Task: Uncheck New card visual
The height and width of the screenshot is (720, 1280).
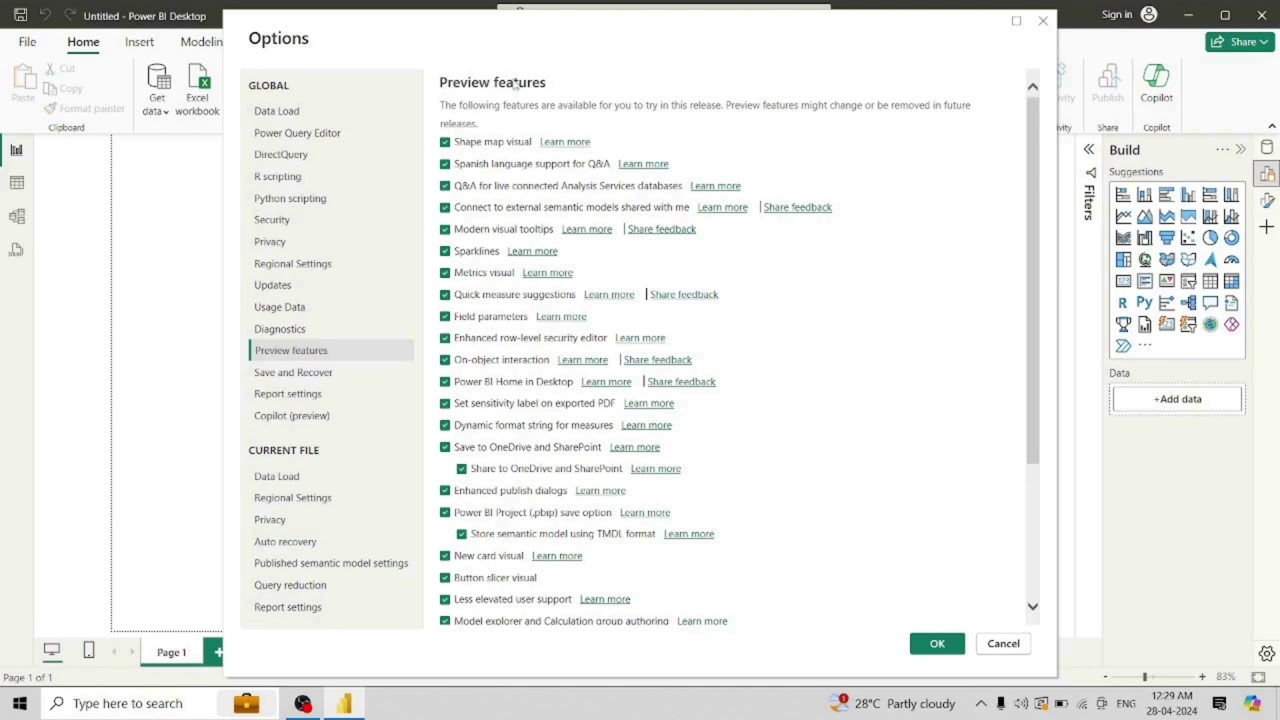Action: [445, 556]
